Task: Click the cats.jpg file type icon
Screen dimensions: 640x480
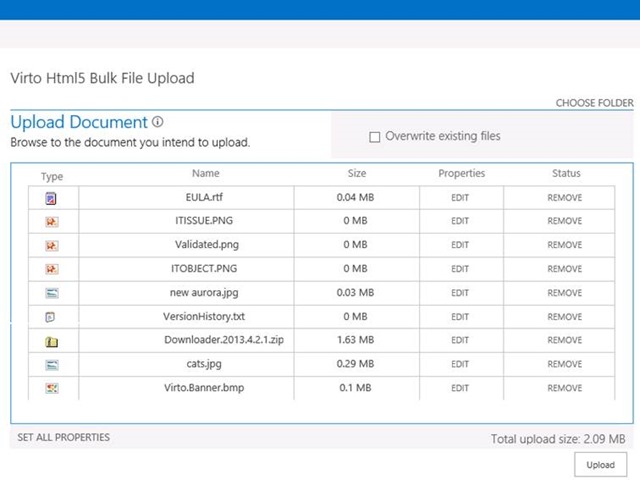Action: (x=51, y=365)
